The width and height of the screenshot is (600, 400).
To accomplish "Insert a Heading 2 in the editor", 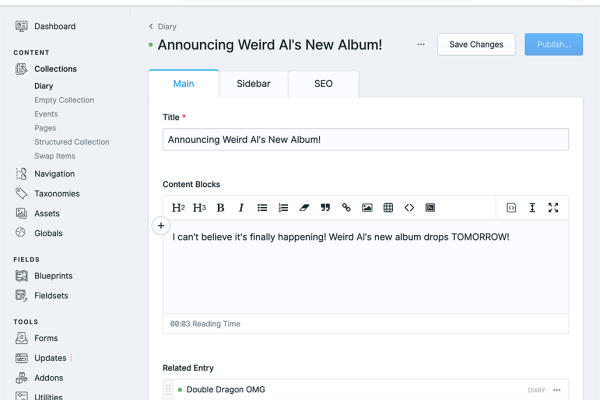I will [178, 208].
